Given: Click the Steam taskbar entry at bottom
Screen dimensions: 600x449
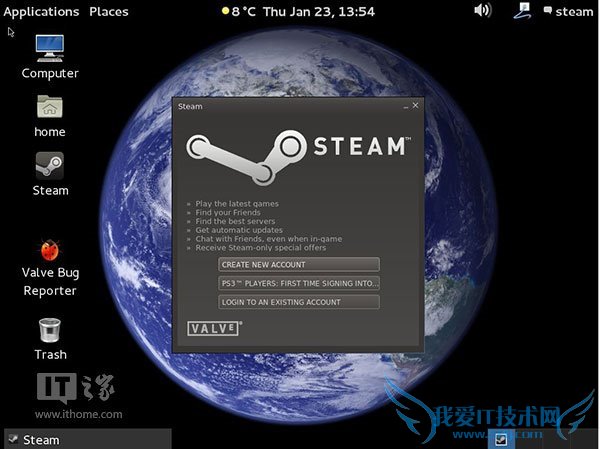Looking at the screenshot, I should (87, 439).
